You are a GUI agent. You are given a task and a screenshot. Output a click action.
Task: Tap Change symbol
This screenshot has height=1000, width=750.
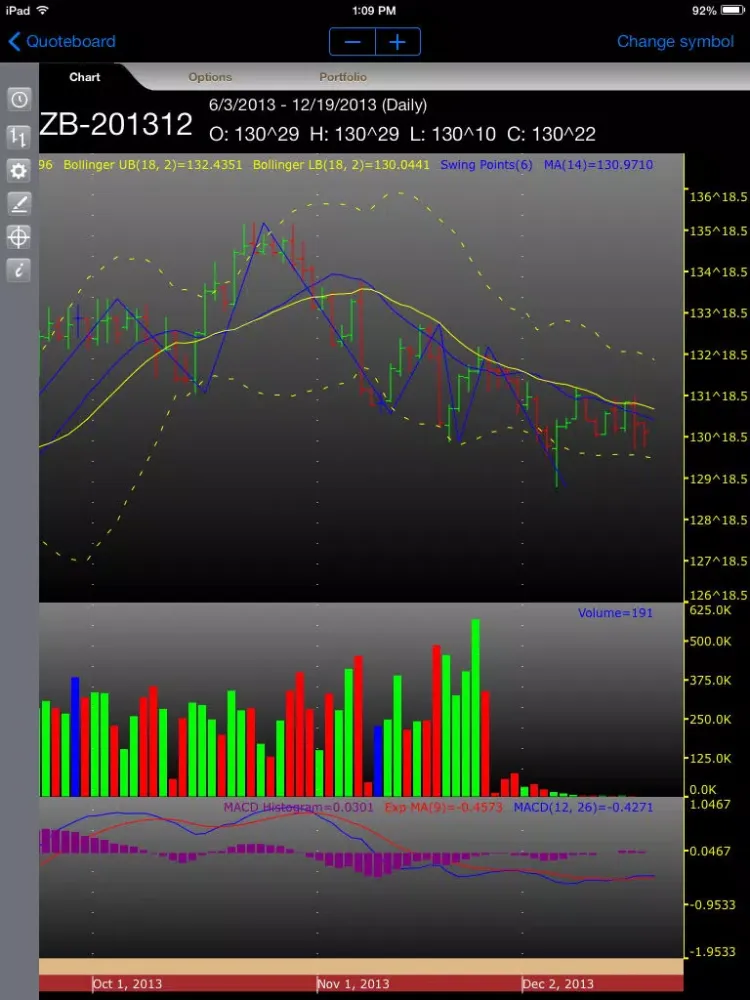[675, 41]
